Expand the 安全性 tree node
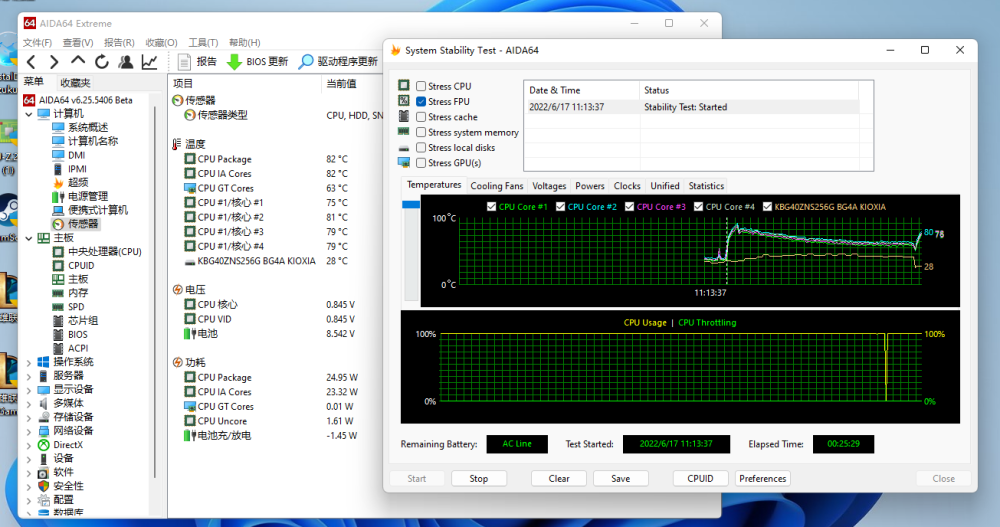 [x=29, y=486]
